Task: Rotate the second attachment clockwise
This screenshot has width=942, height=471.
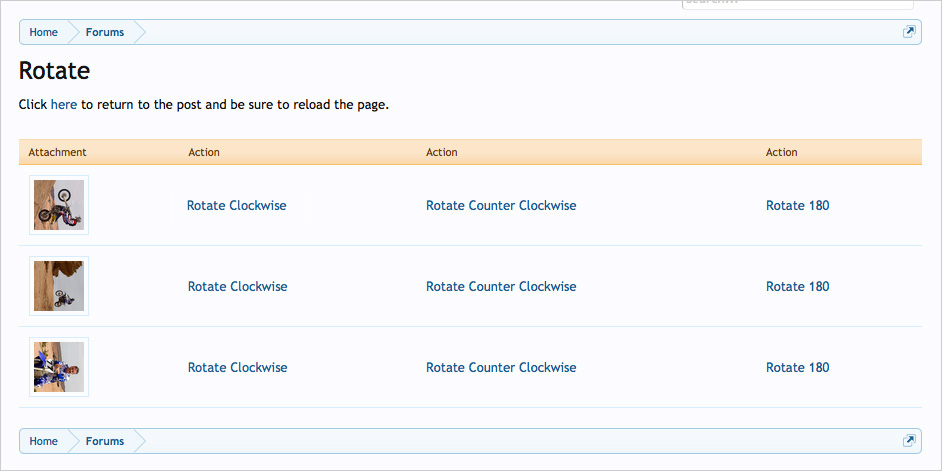Action: [237, 286]
